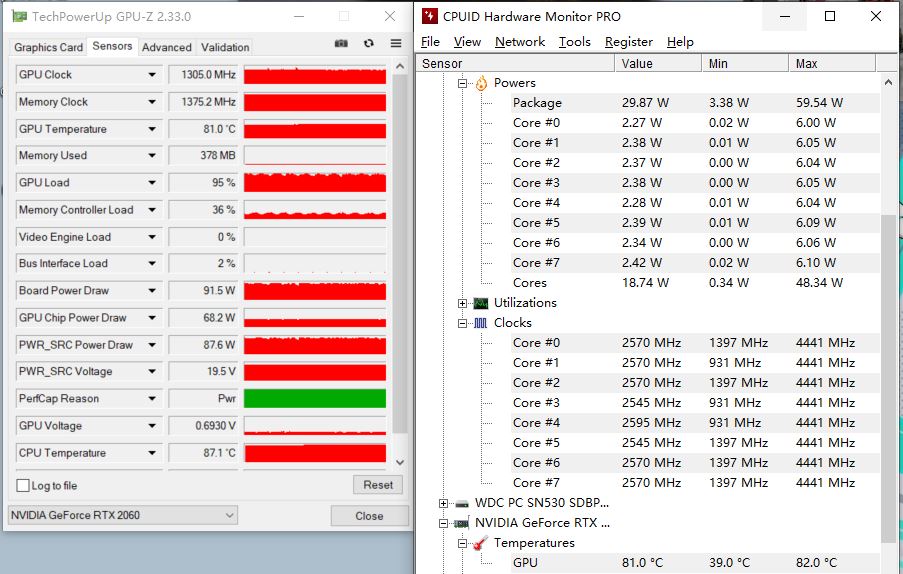This screenshot has width=903, height=574.
Task: Collapse the NVIDIA GeForce RTX node
Action: click(443, 523)
